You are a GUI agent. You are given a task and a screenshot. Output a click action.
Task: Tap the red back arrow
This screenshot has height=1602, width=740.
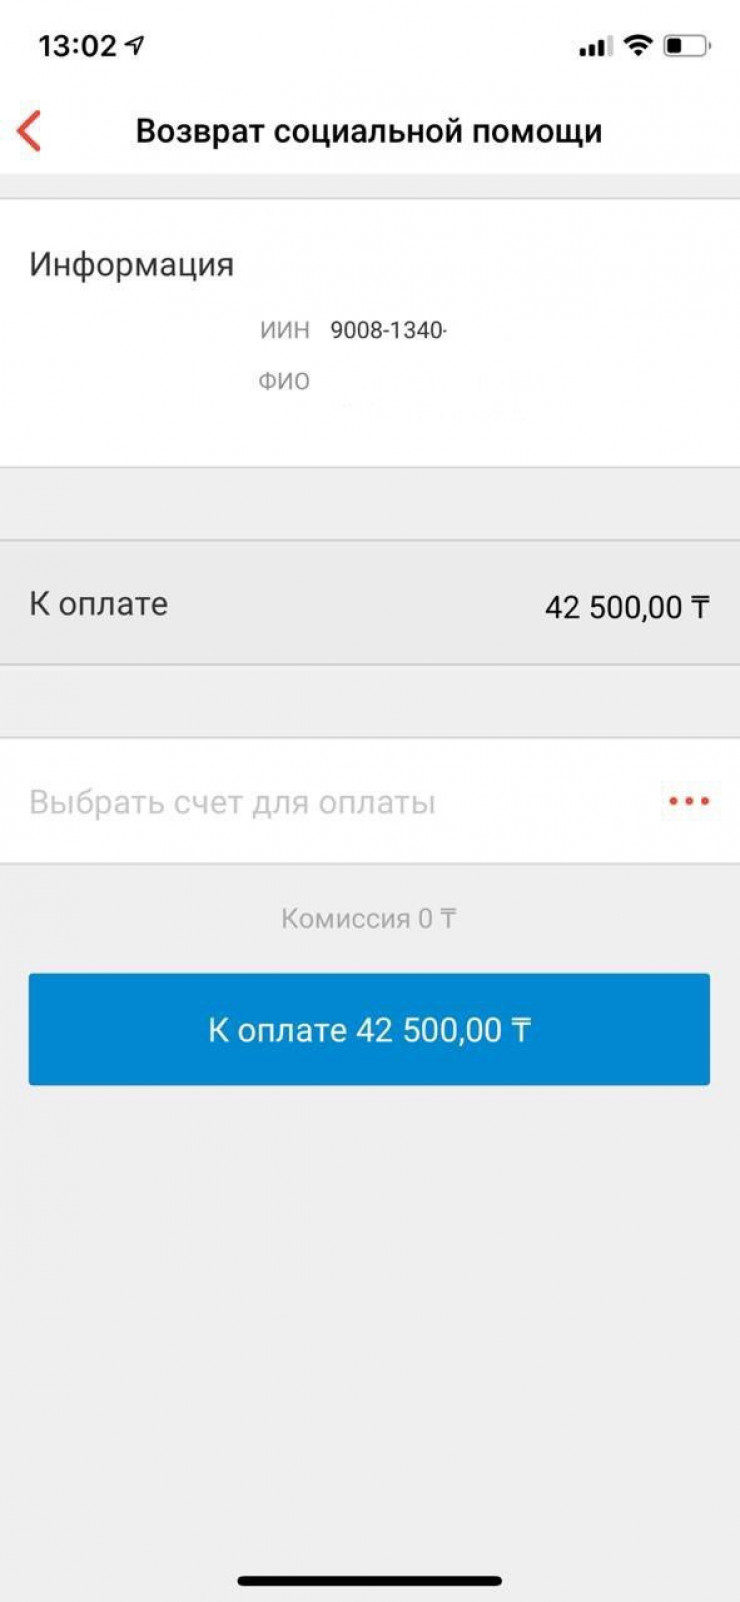click(x=30, y=131)
